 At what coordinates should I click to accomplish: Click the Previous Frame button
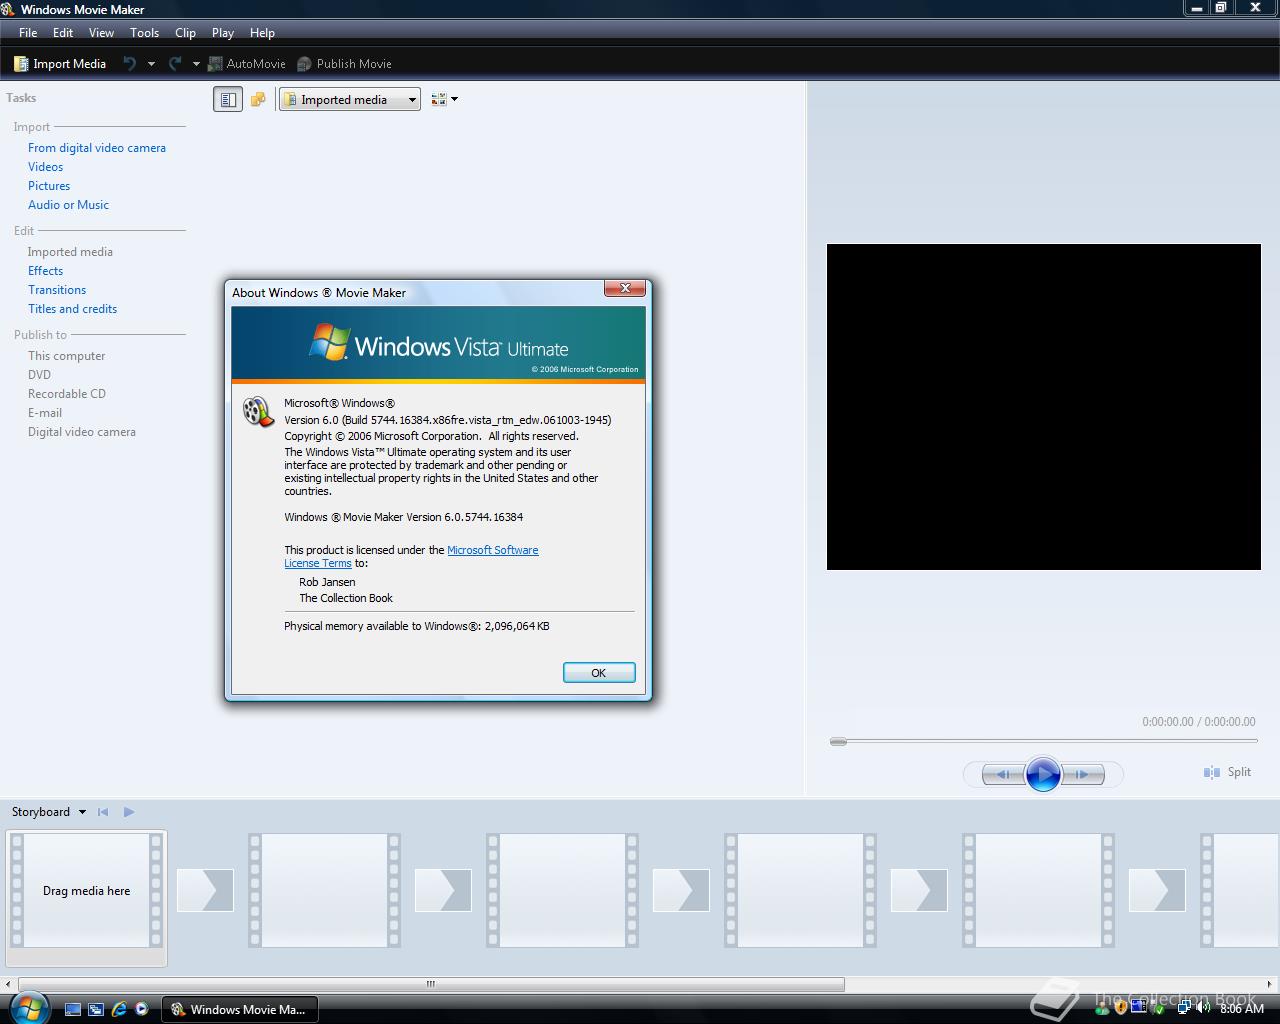point(1003,774)
